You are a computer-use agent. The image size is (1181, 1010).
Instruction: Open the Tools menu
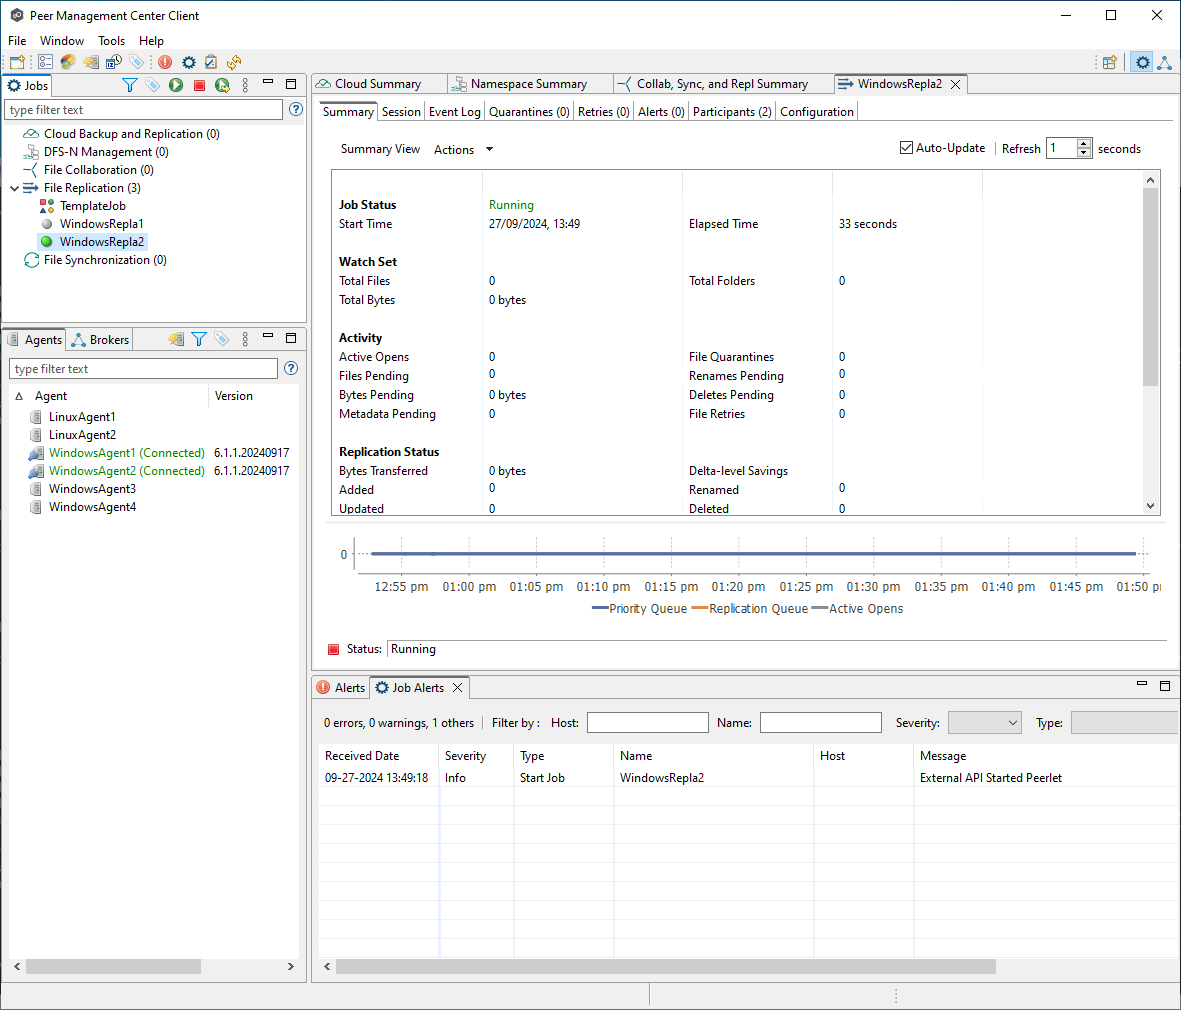click(x=111, y=41)
